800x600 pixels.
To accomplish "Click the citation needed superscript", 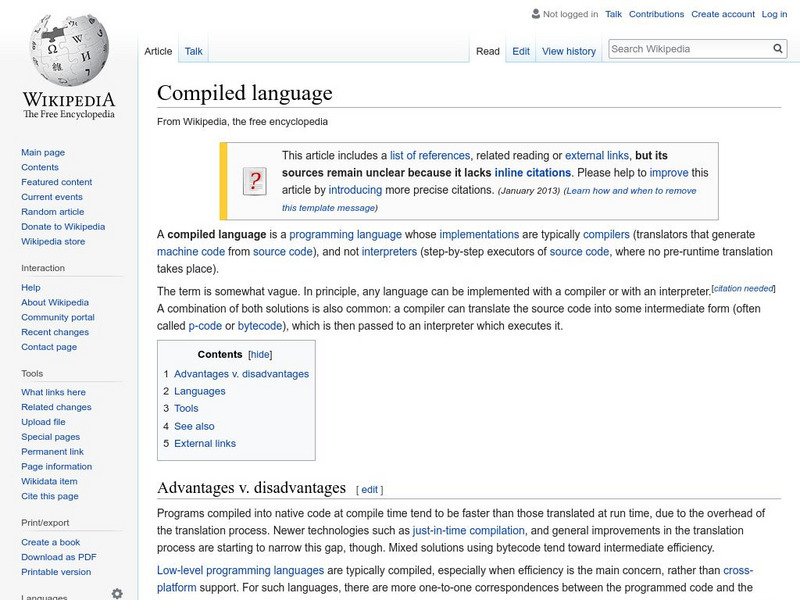I will click(x=743, y=288).
